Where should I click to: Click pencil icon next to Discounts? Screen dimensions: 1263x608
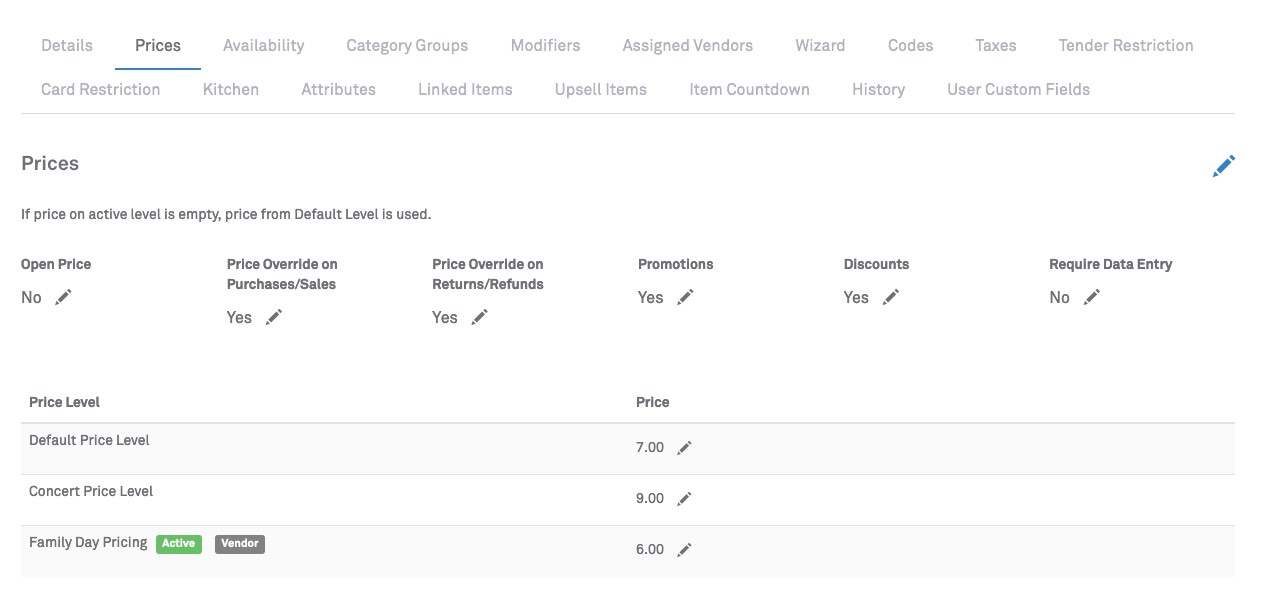pyautogui.click(x=891, y=297)
